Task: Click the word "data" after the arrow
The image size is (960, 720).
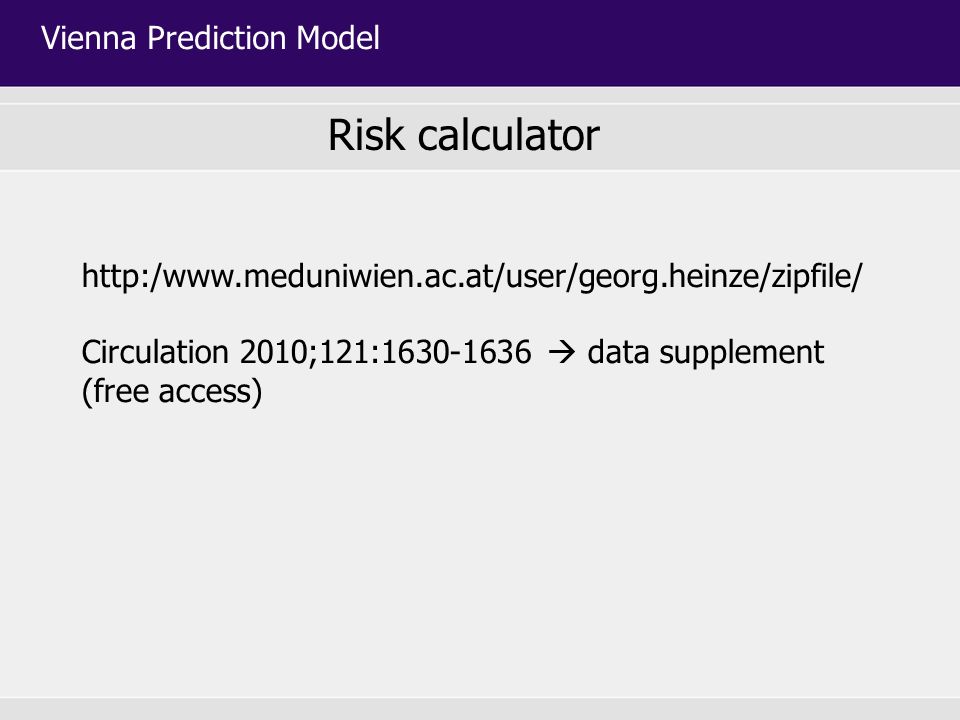Action: tap(618, 353)
